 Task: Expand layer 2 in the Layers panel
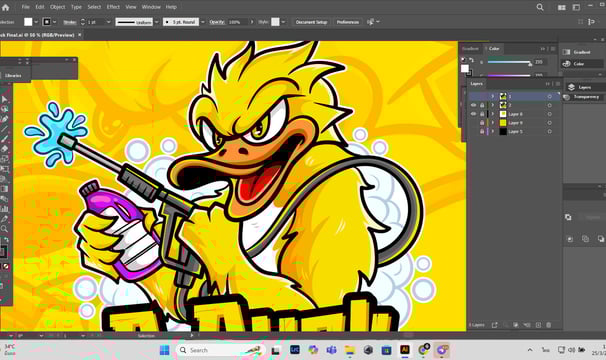(x=493, y=105)
